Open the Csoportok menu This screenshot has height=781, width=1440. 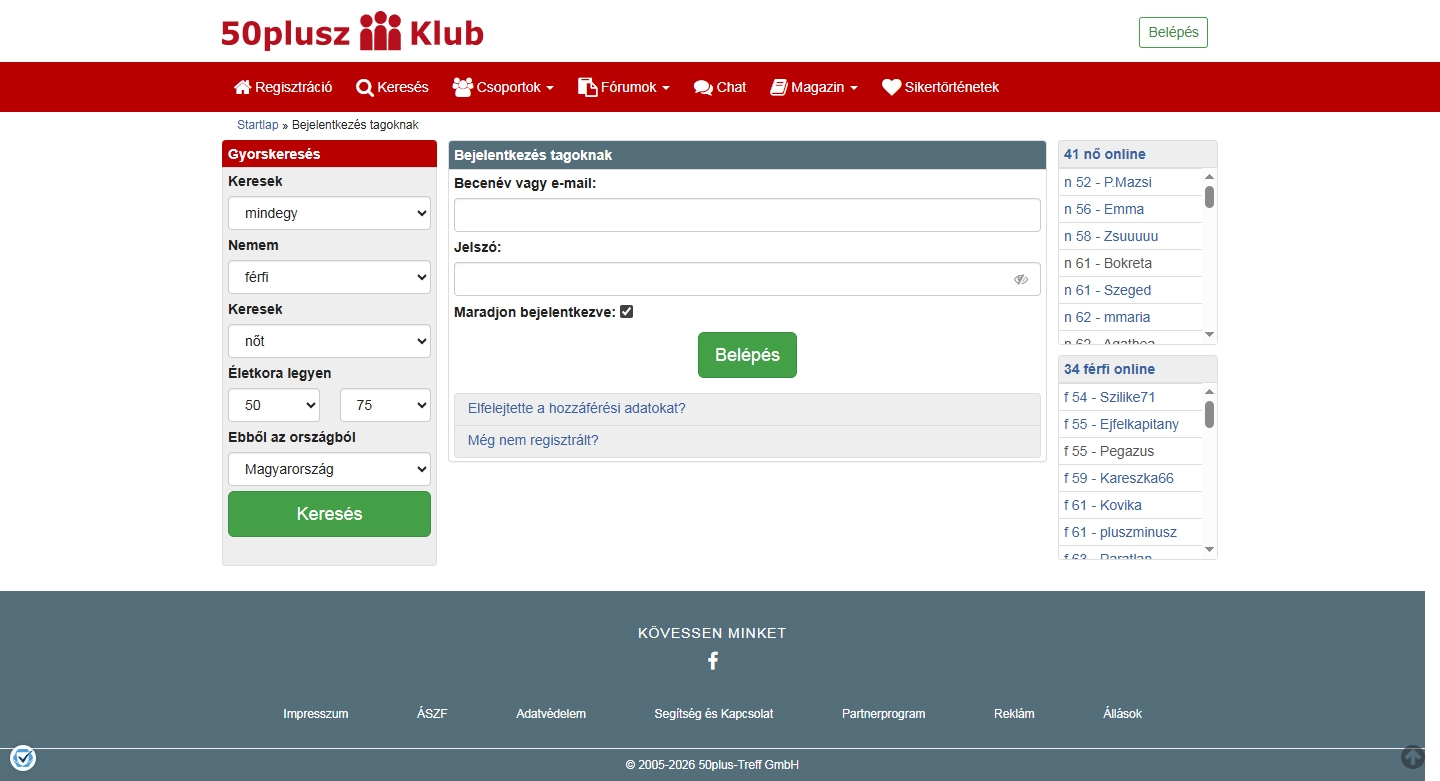click(503, 87)
